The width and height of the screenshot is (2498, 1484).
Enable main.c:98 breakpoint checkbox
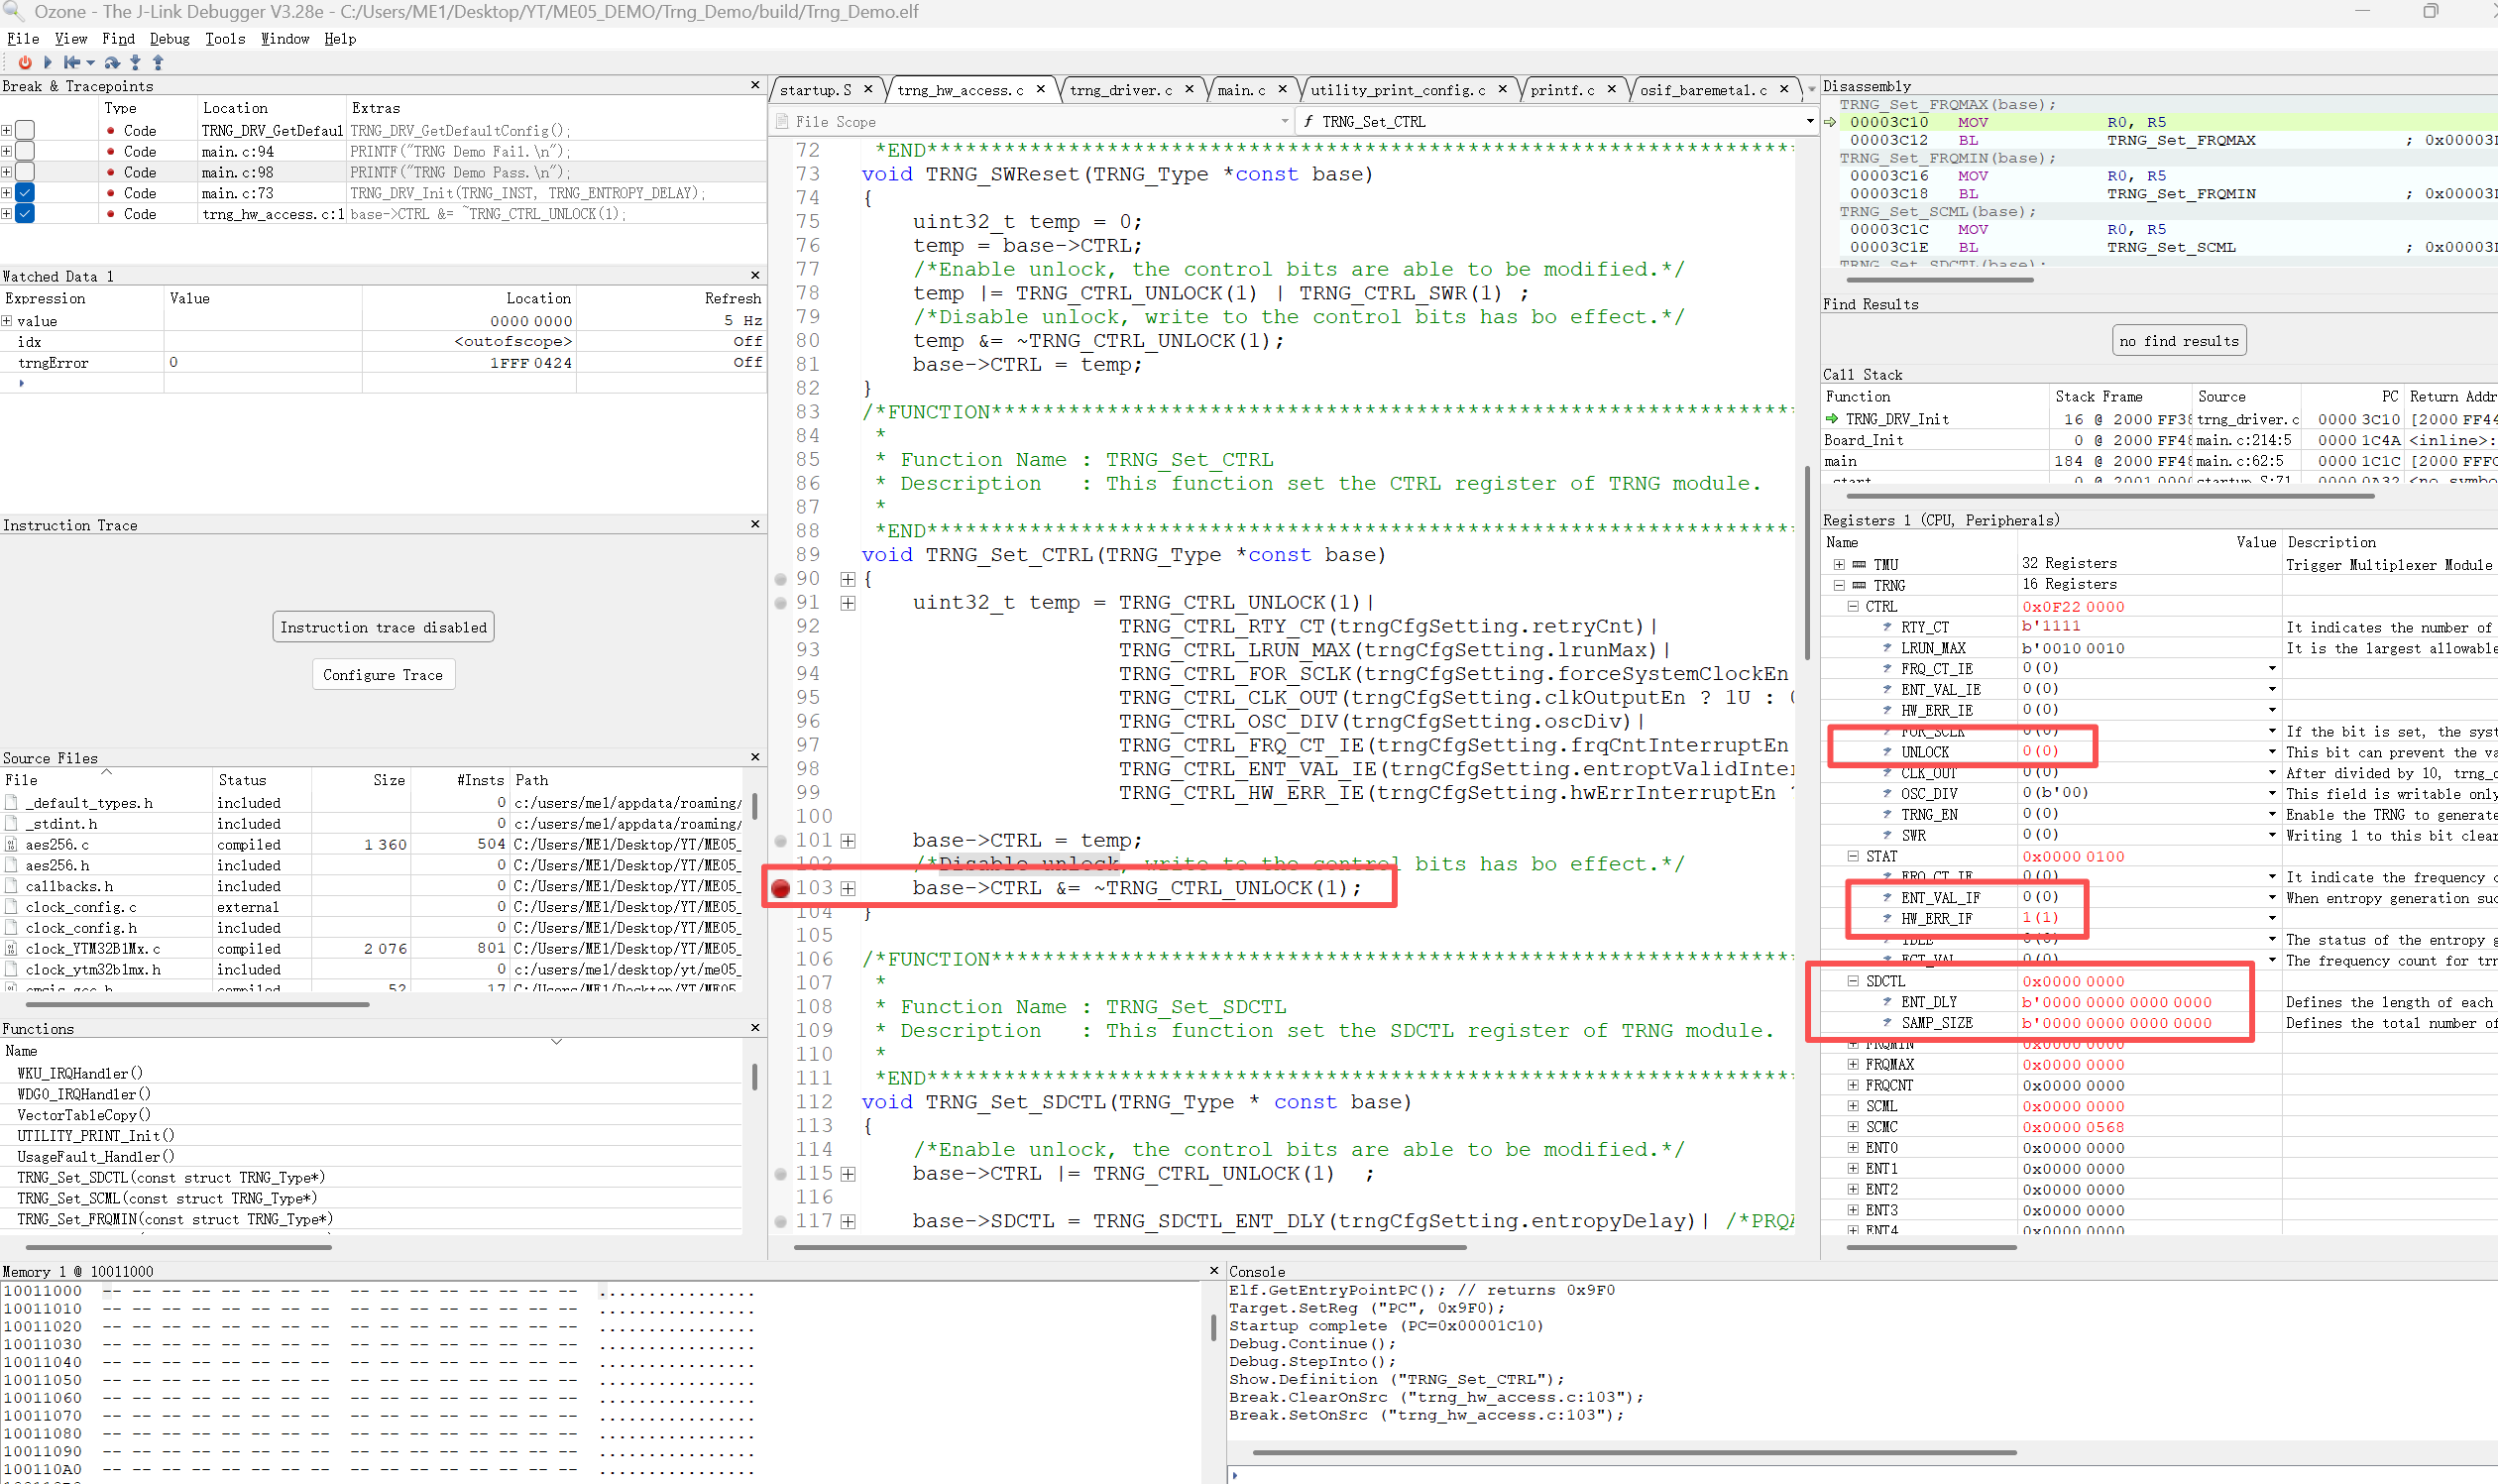click(x=25, y=172)
